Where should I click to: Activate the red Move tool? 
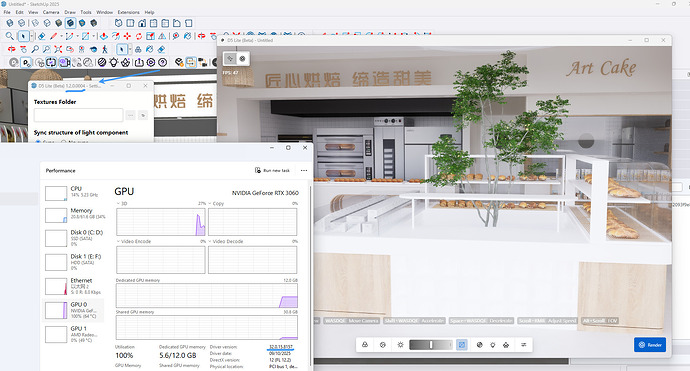click(127, 36)
